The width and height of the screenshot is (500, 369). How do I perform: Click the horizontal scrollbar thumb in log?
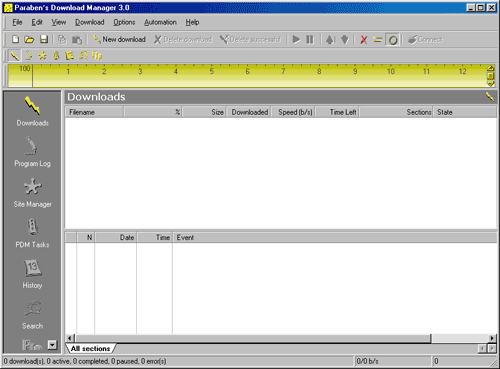click(x=252, y=338)
